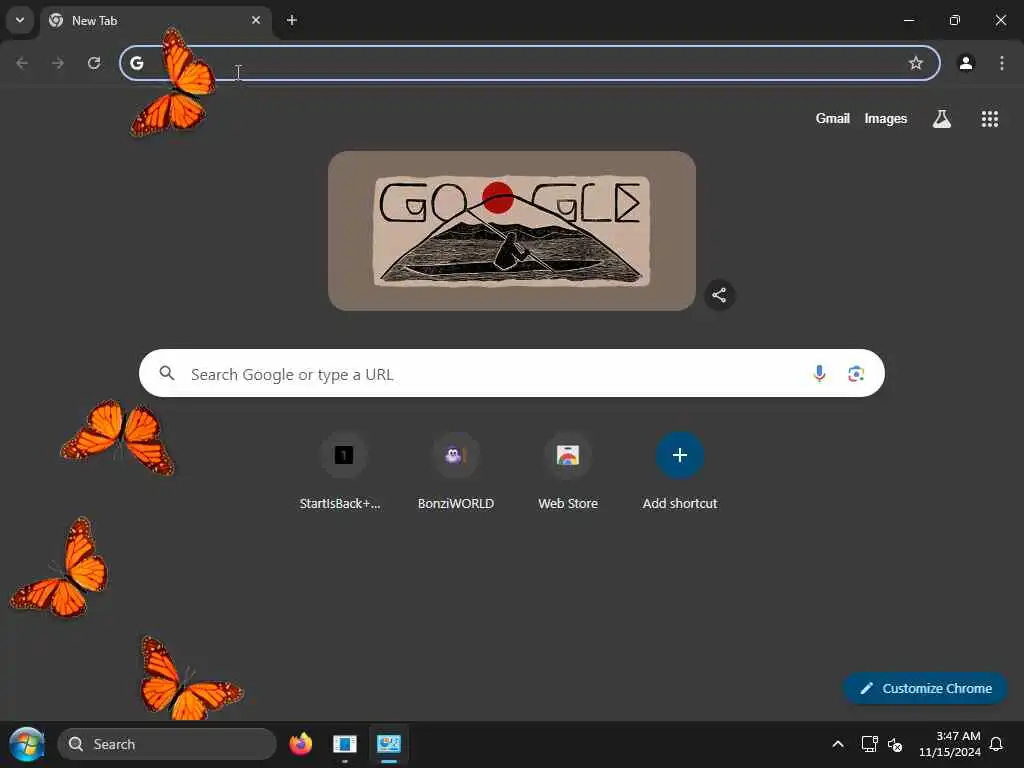Open network status tray icon

(x=869, y=744)
